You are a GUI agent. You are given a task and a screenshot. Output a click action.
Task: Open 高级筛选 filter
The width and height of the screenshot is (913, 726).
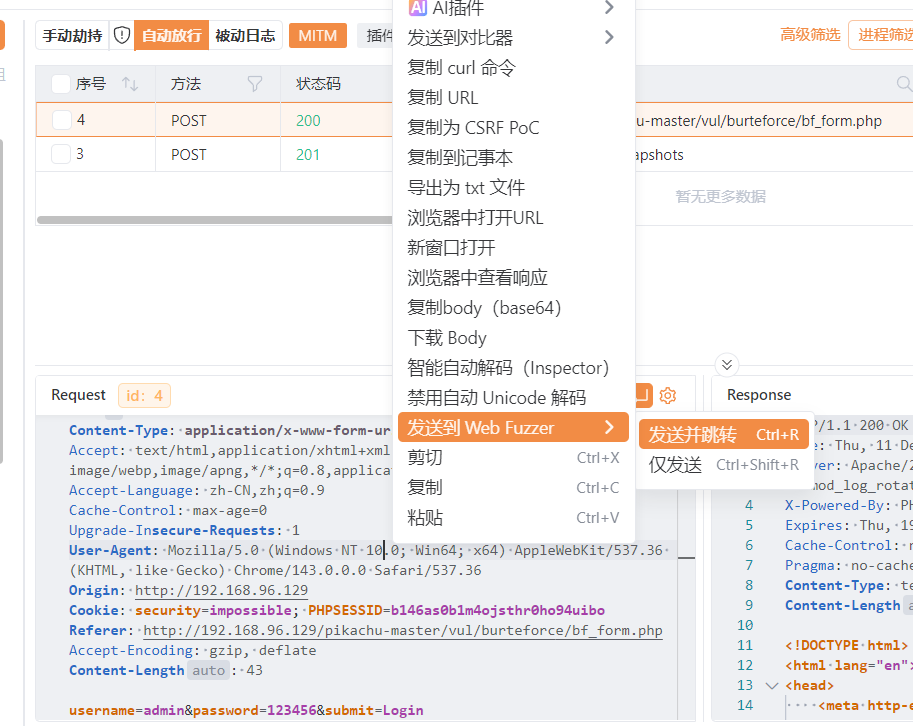(x=810, y=35)
